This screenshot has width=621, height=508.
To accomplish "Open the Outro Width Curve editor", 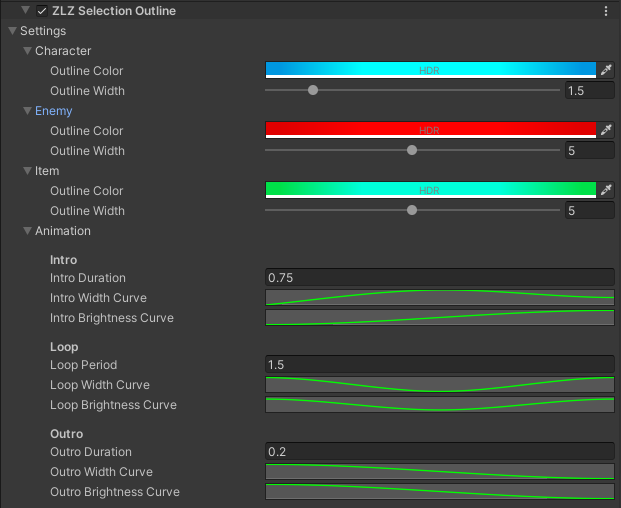I will pos(440,472).
